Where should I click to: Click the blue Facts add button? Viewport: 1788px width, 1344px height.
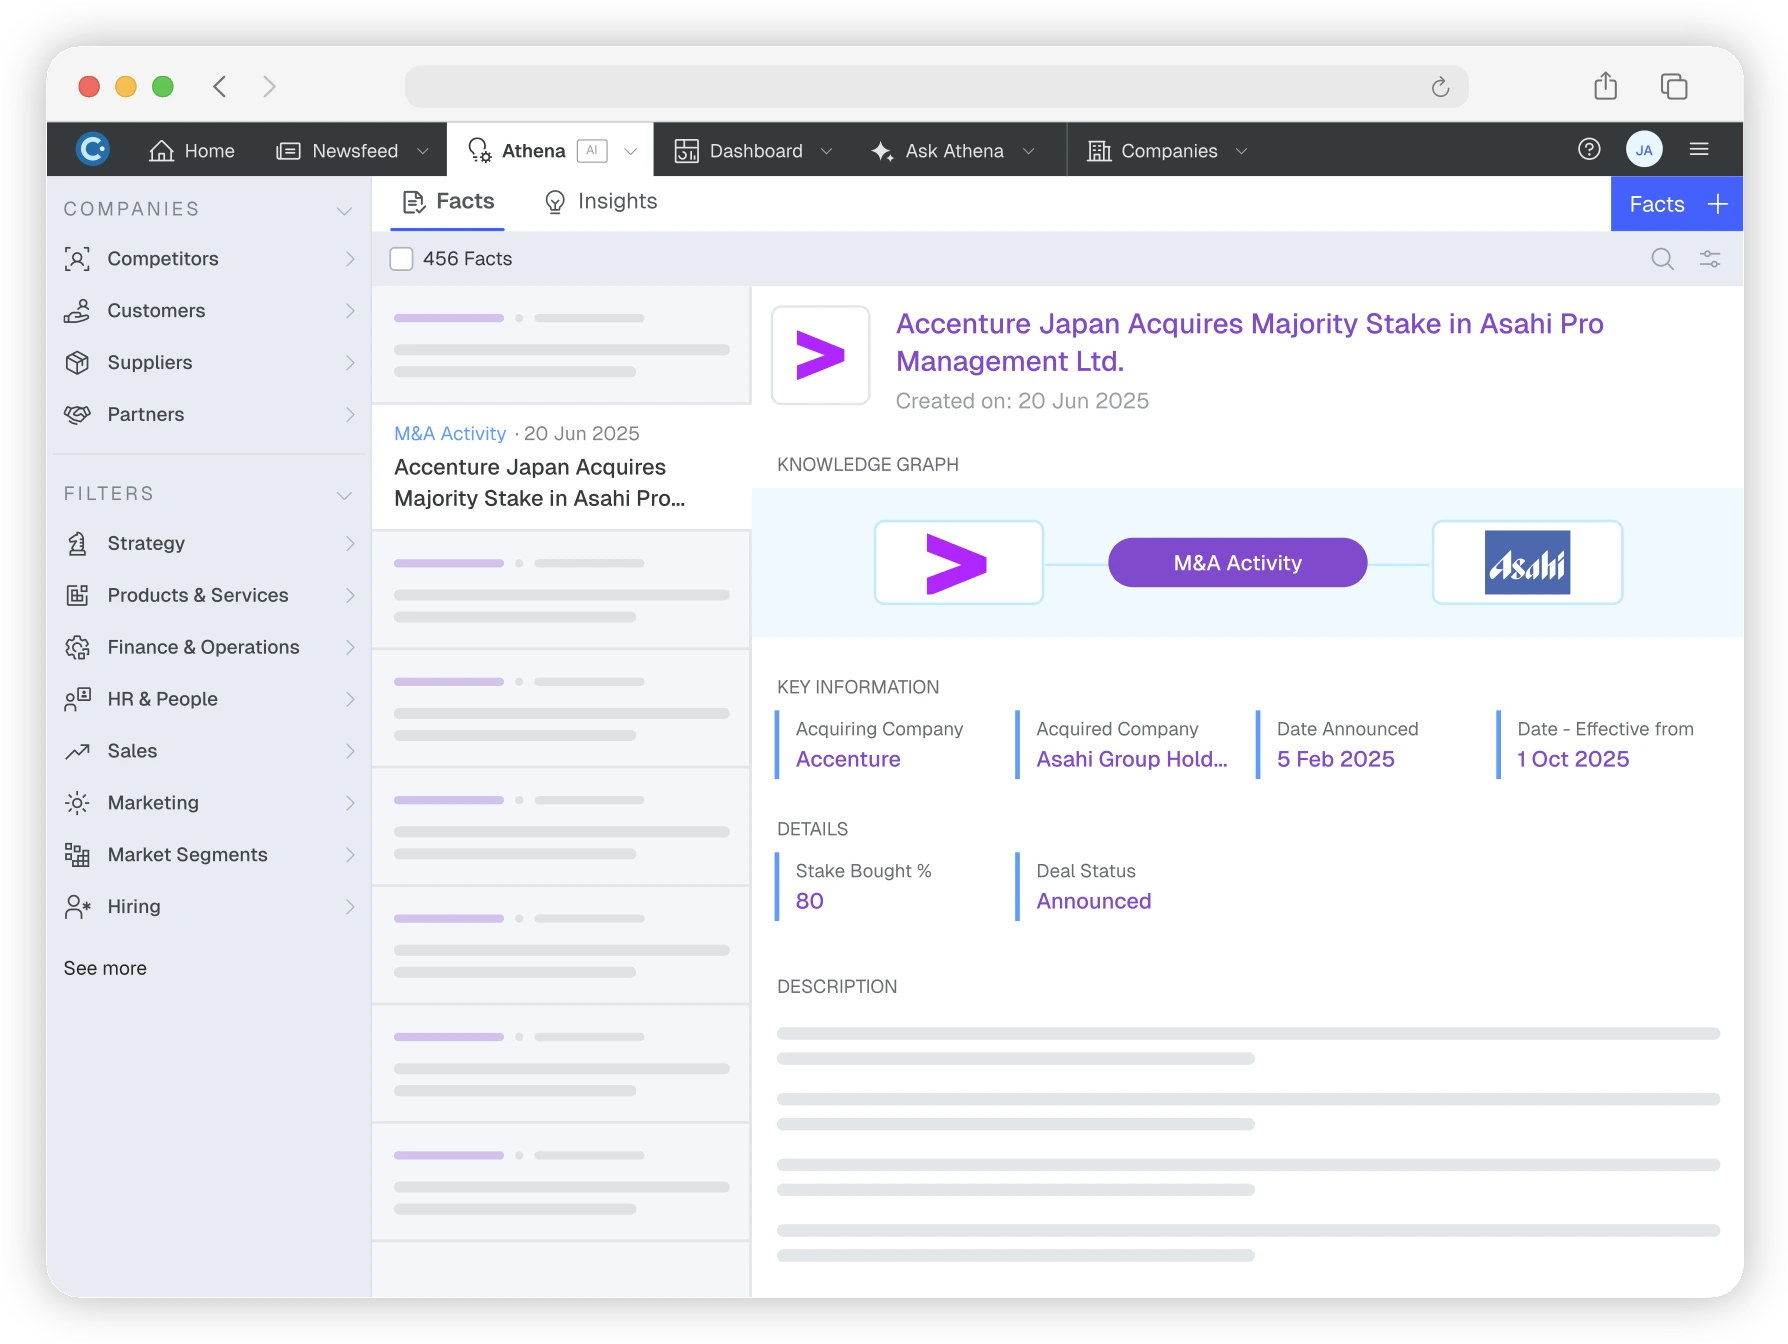pos(1676,204)
